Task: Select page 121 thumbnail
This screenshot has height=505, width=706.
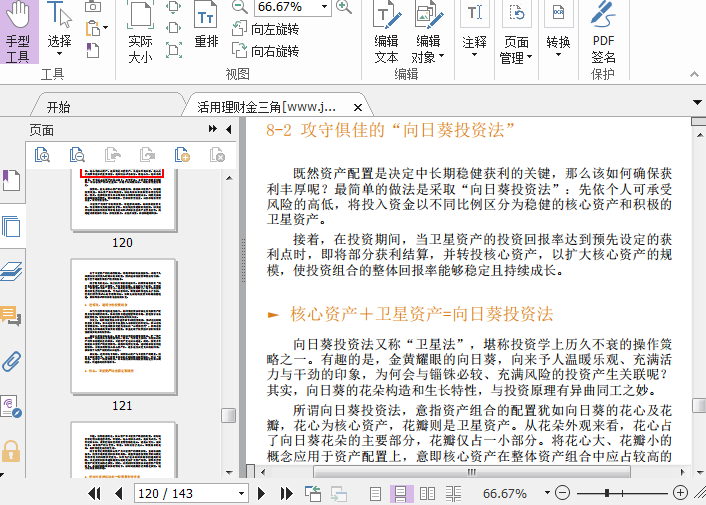Action: pyautogui.click(x=123, y=326)
